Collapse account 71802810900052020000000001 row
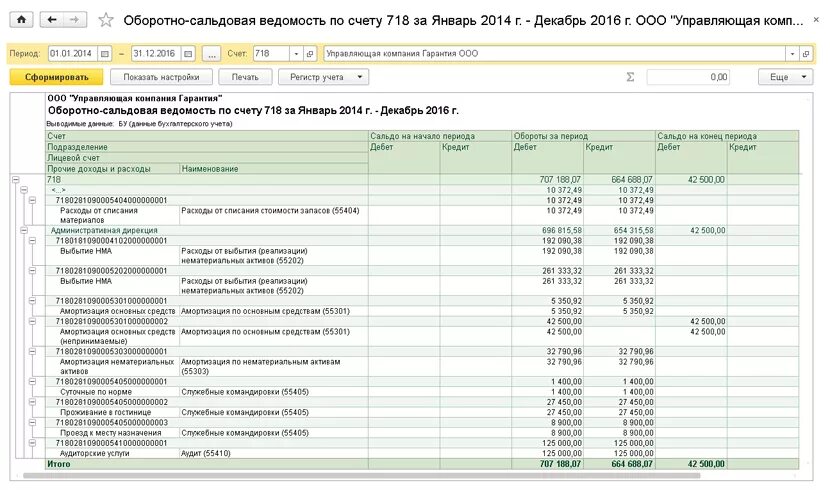This screenshot has width=830, height=490. coord(32,271)
